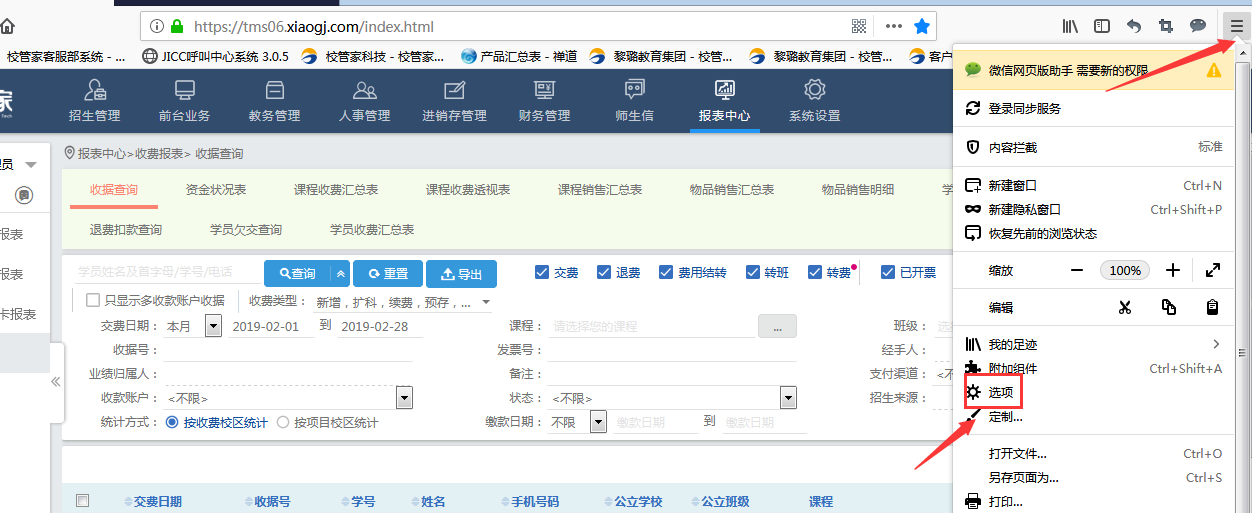Click the home icon
The image size is (1252, 513).
(7, 26)
